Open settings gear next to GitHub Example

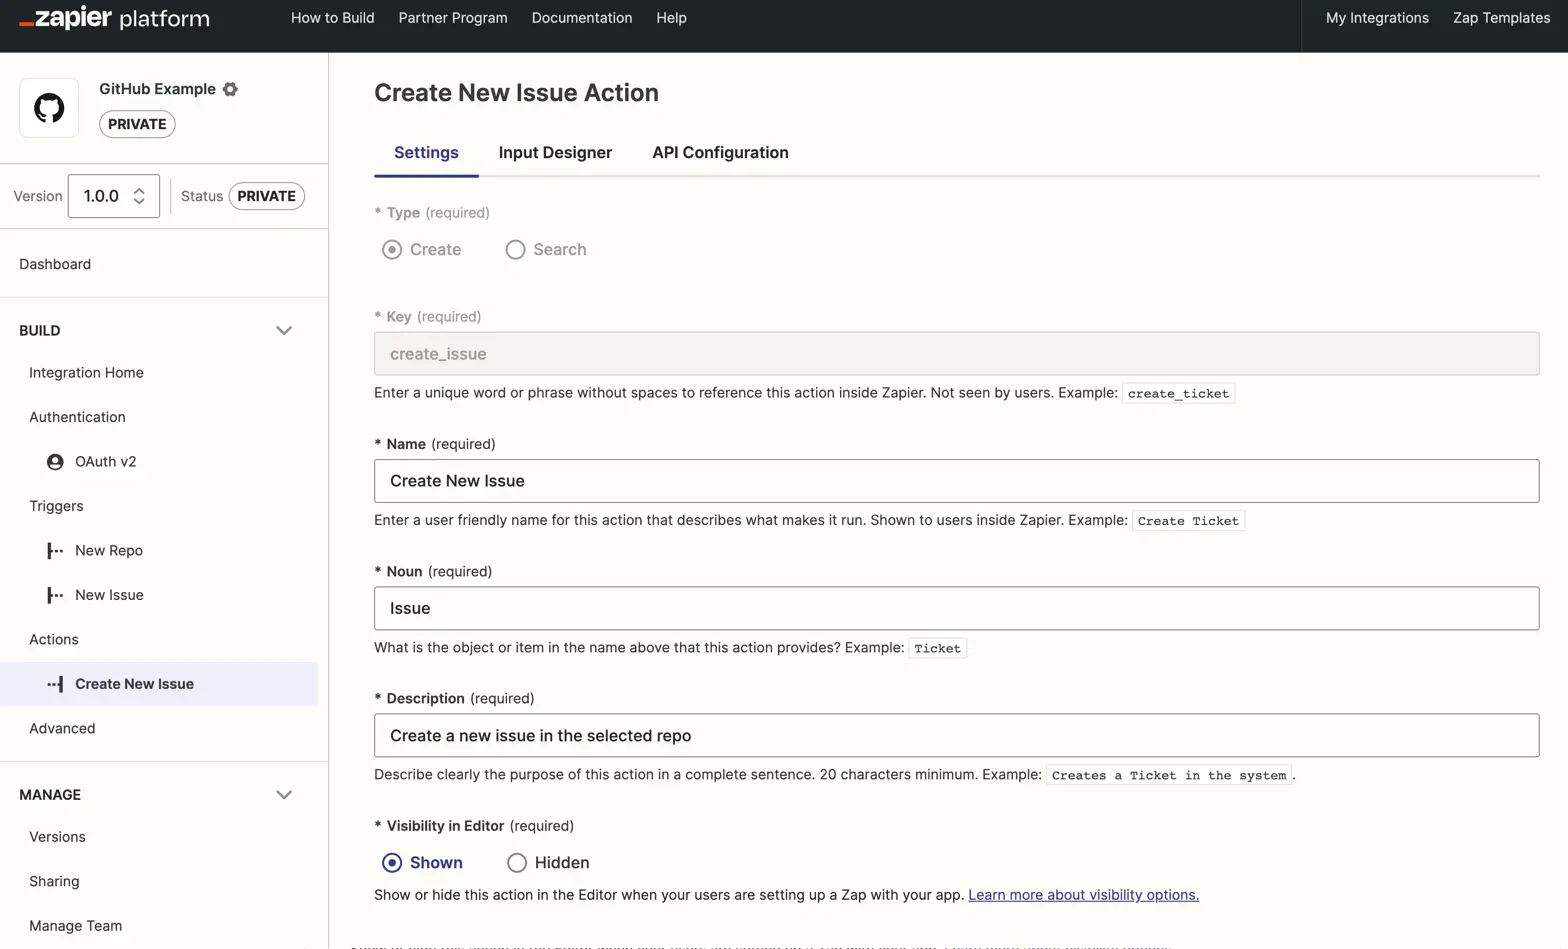[230, 89]
